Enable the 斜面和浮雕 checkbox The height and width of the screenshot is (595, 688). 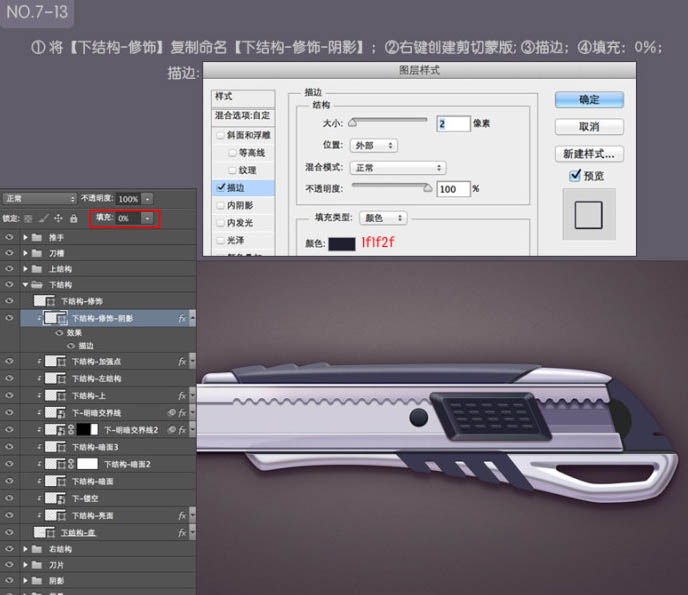pyautogui.click(x=220, y=135)
